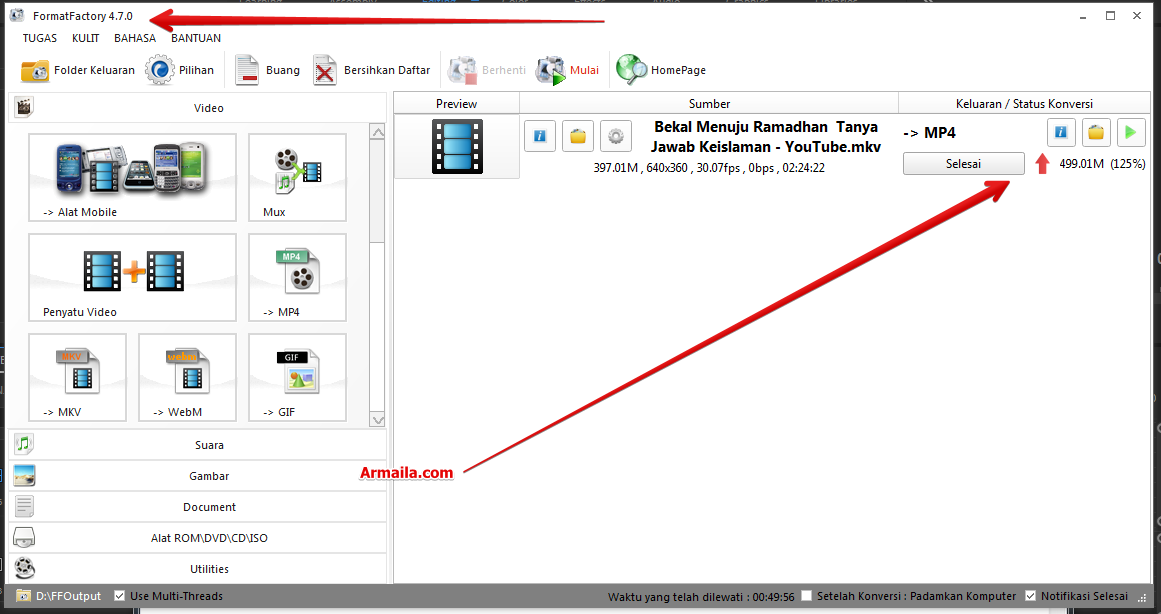Toggle Use Multi-Threads checkbox
Image resolution: width=1161 pixels, height=614 pixels.
coord(119,595)
